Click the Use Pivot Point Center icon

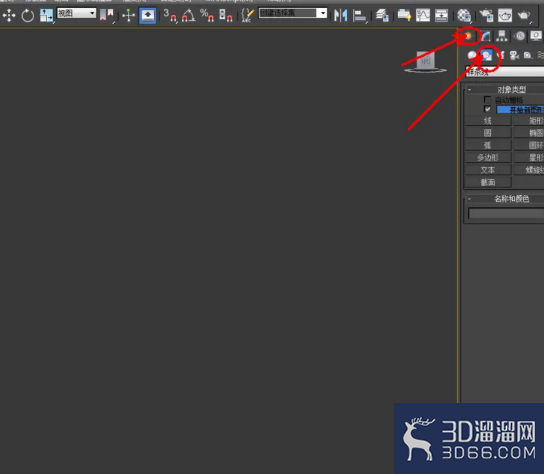pos(106,16)
